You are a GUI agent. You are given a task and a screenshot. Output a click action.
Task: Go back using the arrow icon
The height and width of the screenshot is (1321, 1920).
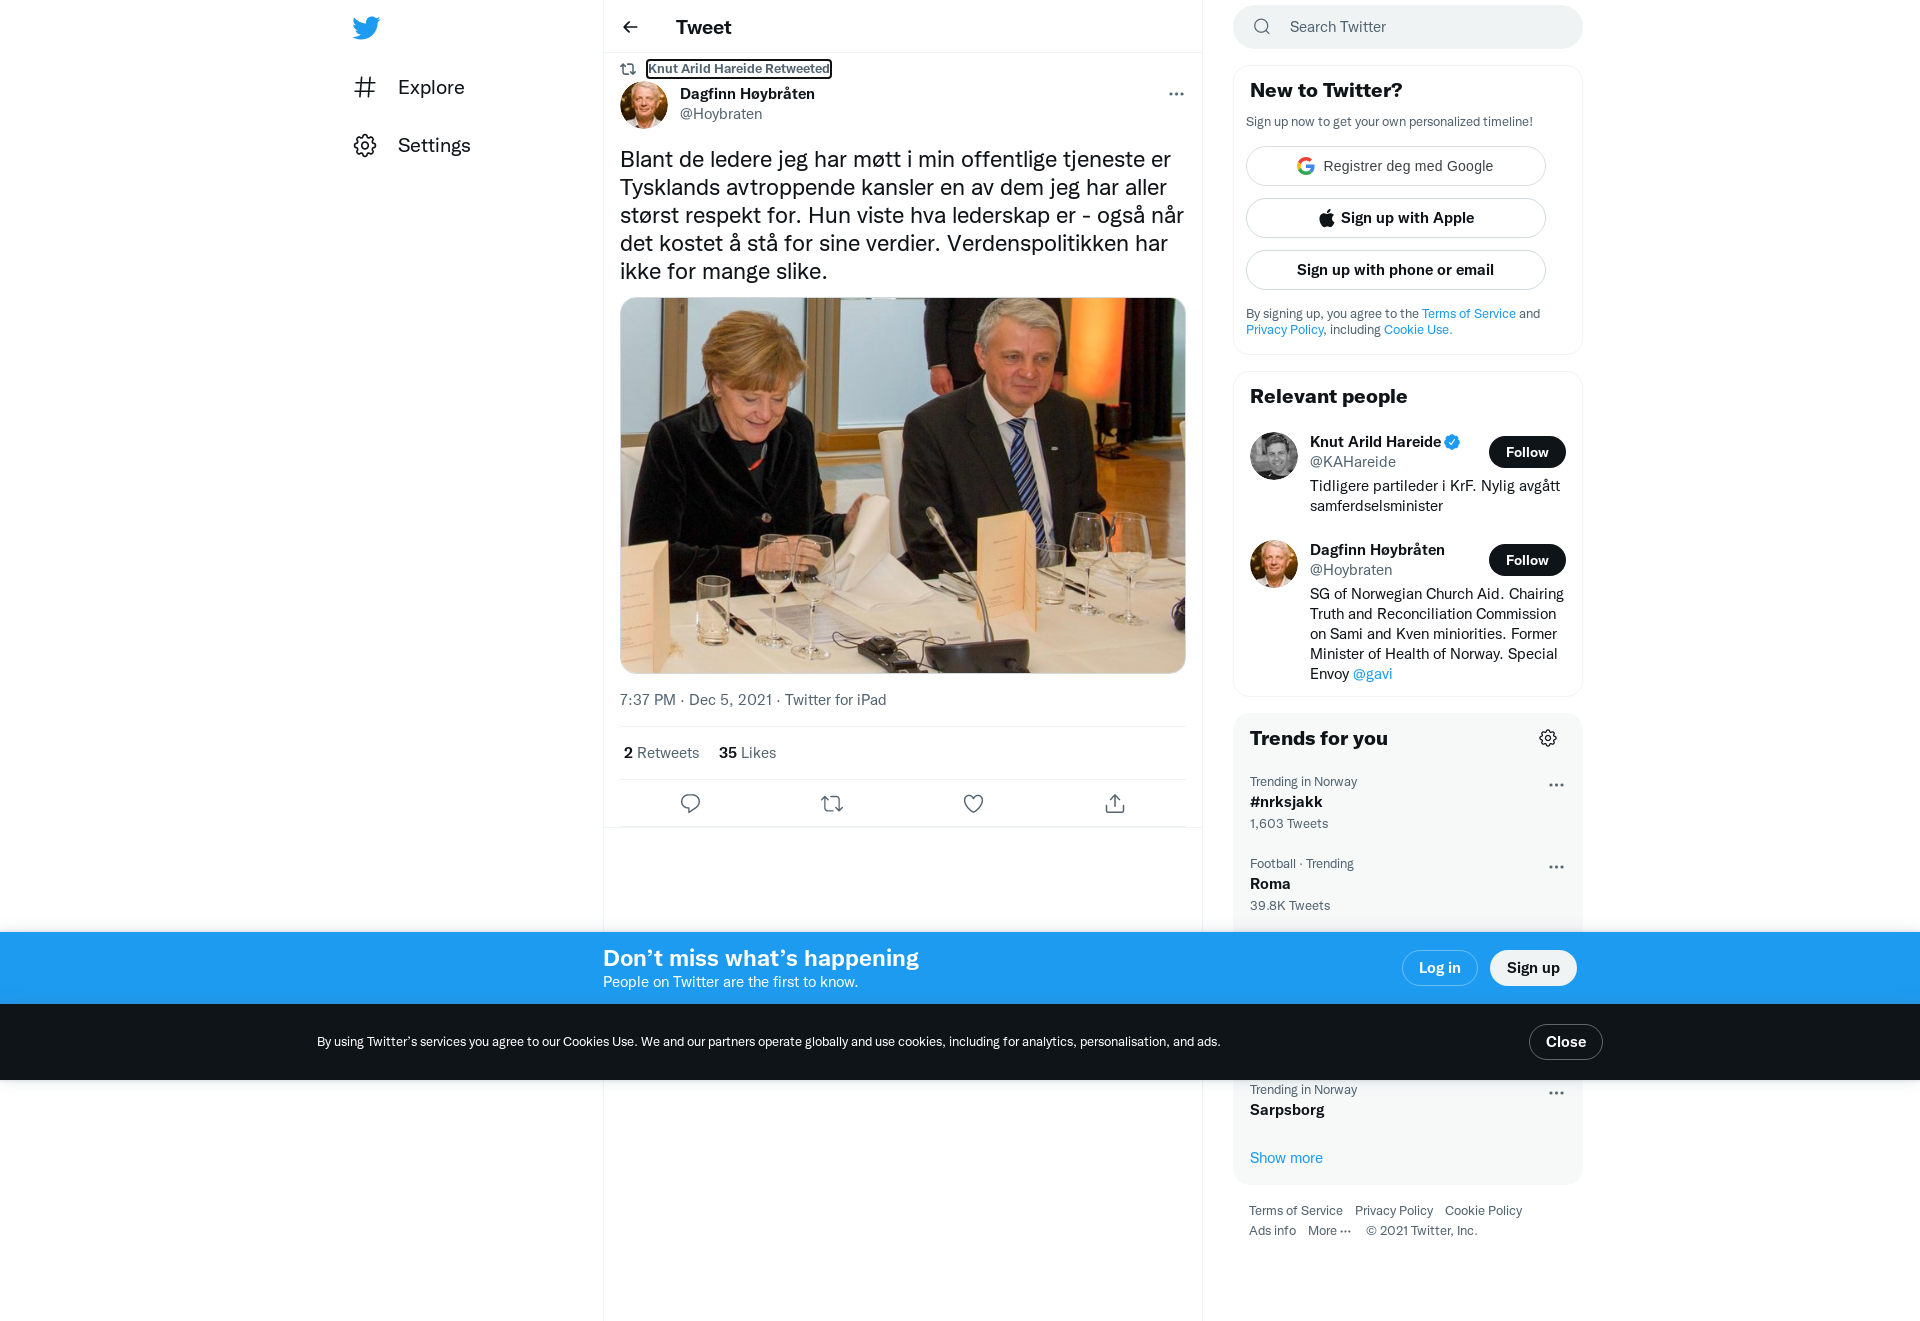click(630, 27)
